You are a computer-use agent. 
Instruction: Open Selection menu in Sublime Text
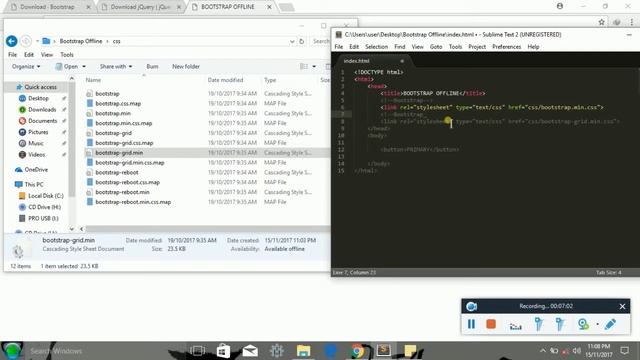point(376,47)
